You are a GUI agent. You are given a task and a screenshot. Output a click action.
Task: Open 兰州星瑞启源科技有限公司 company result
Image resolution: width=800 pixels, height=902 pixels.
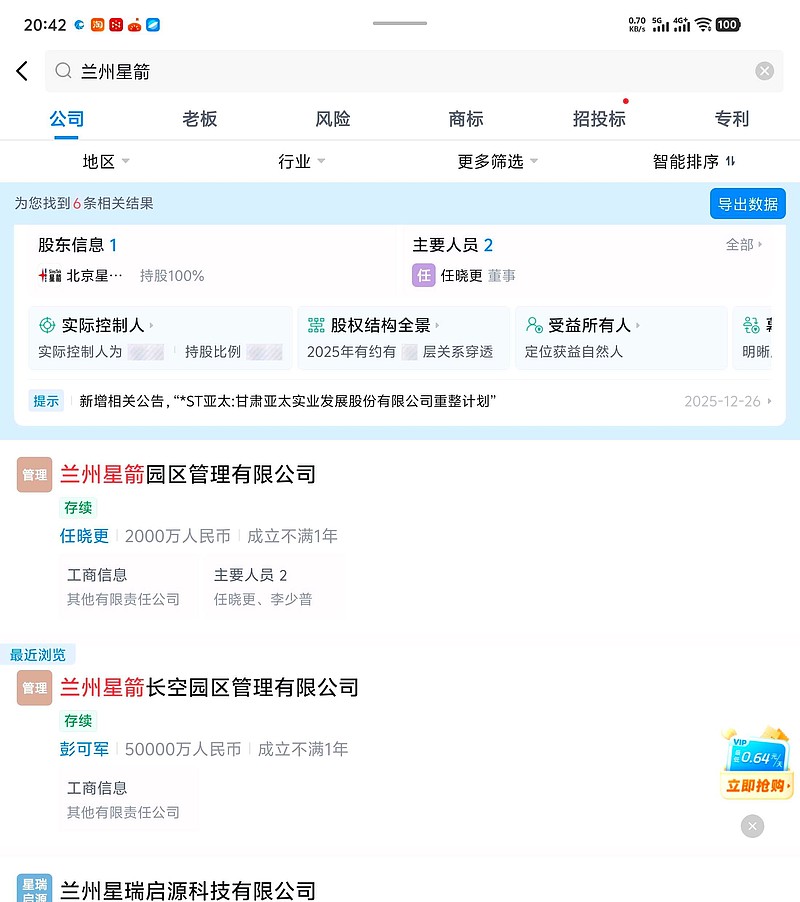pyautogui.click(x=188, y=890)
